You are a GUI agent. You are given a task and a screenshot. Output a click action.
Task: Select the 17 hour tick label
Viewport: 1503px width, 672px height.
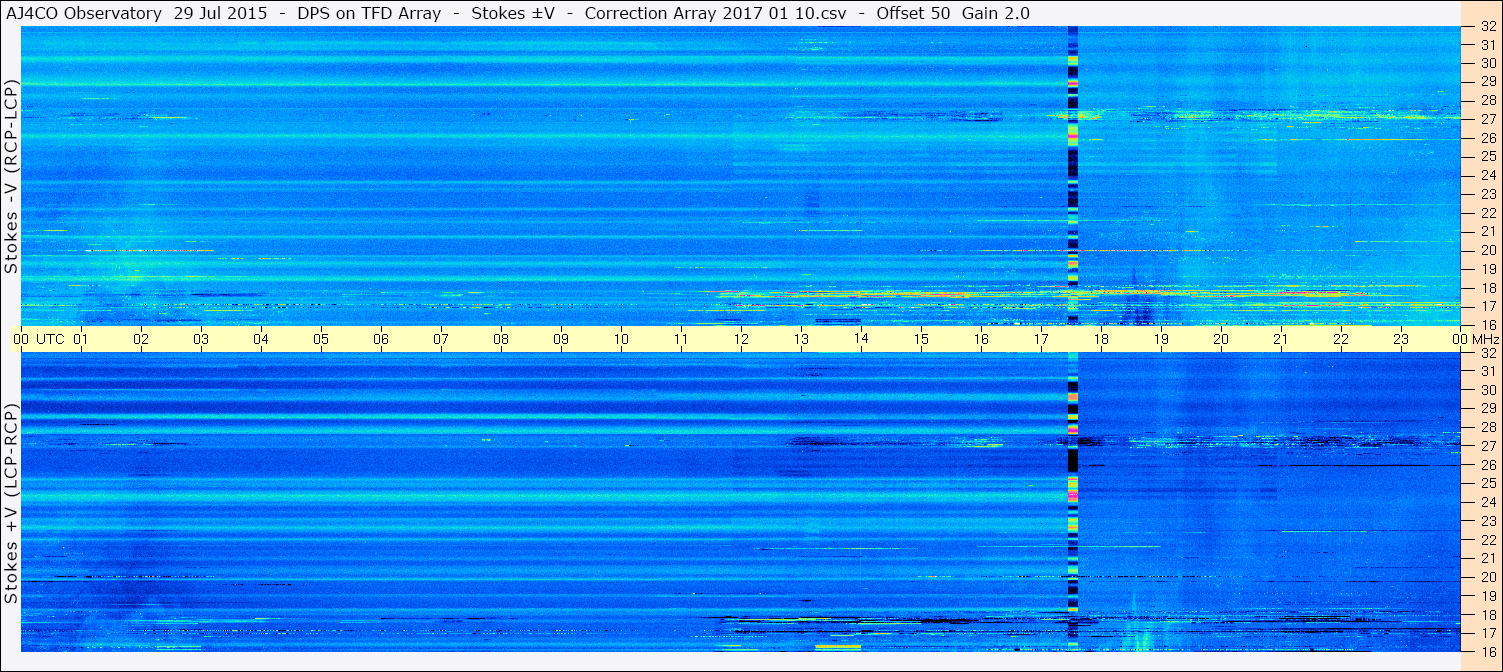tap(1041, 340)
